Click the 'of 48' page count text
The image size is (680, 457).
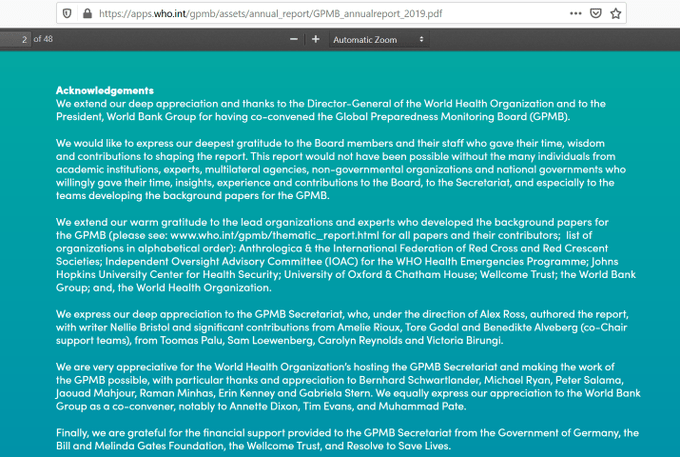pos(43,39)
